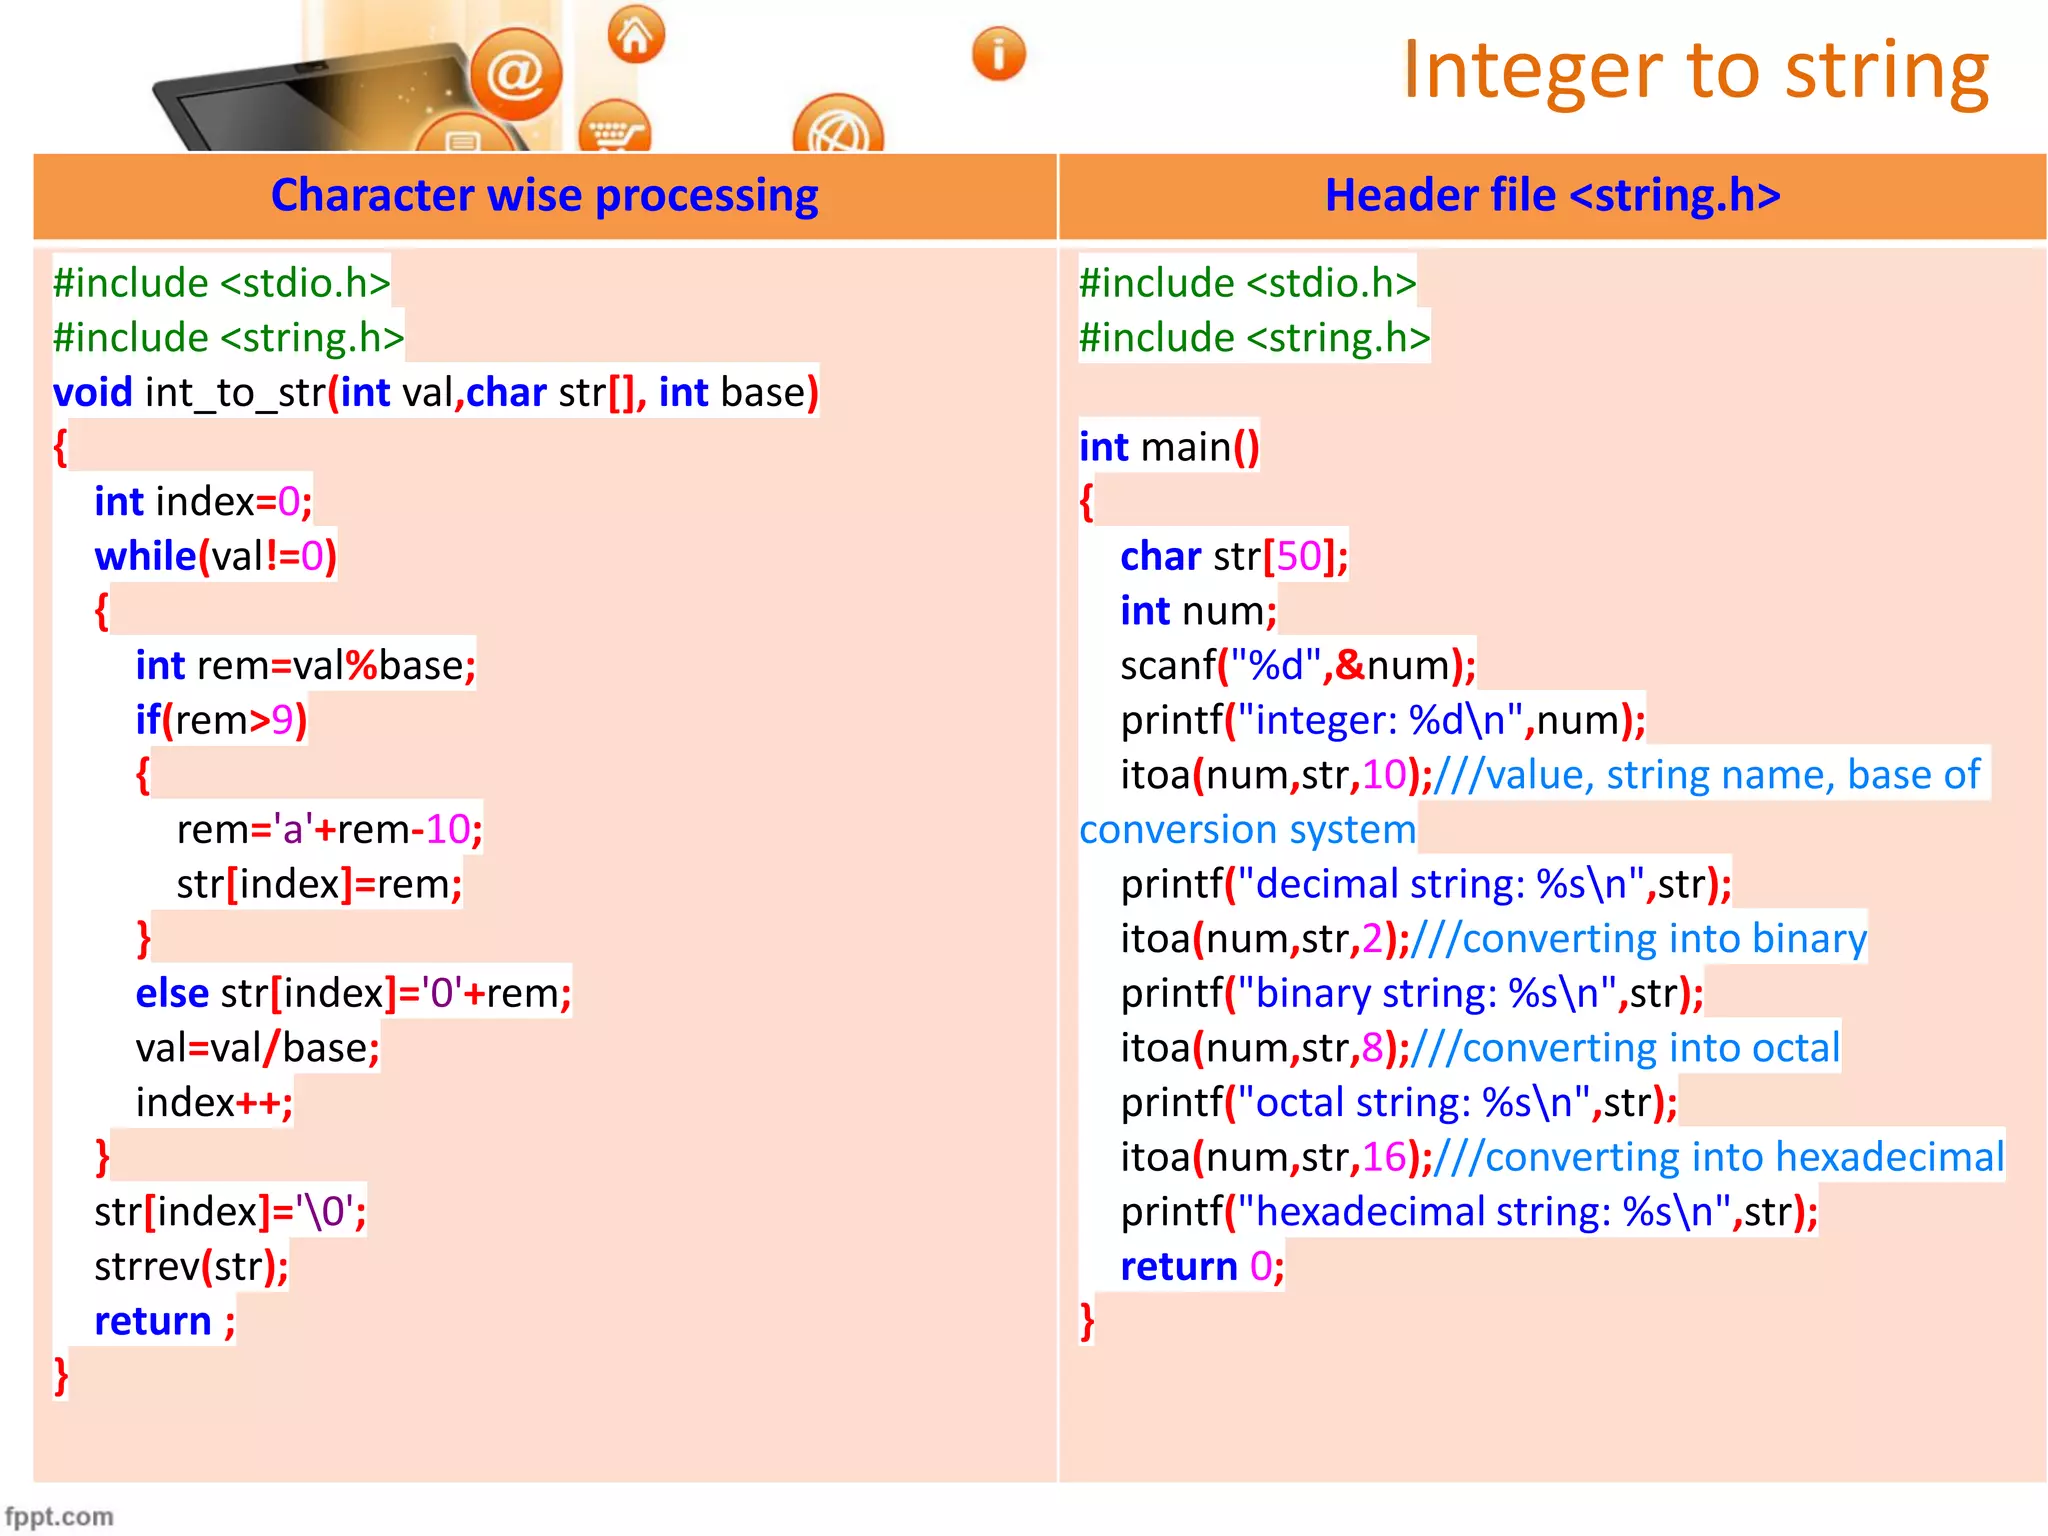2048x1536 pixels.
Task: Click the 'int rem=val%base;' line
Action: (x=305, y=665)
